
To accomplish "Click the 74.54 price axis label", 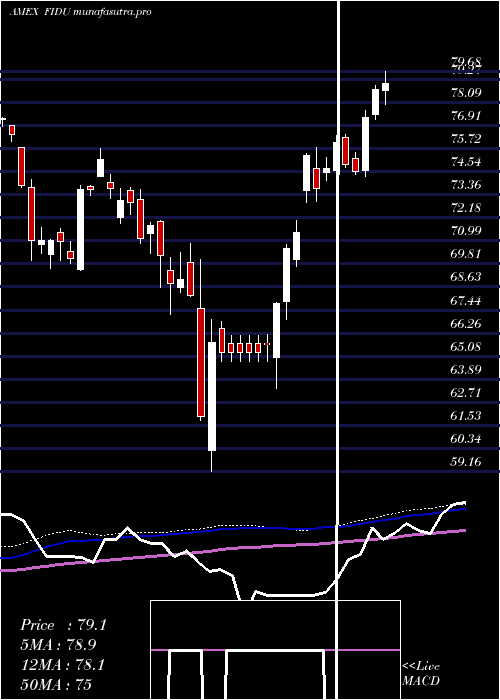I will click(466, 162).
